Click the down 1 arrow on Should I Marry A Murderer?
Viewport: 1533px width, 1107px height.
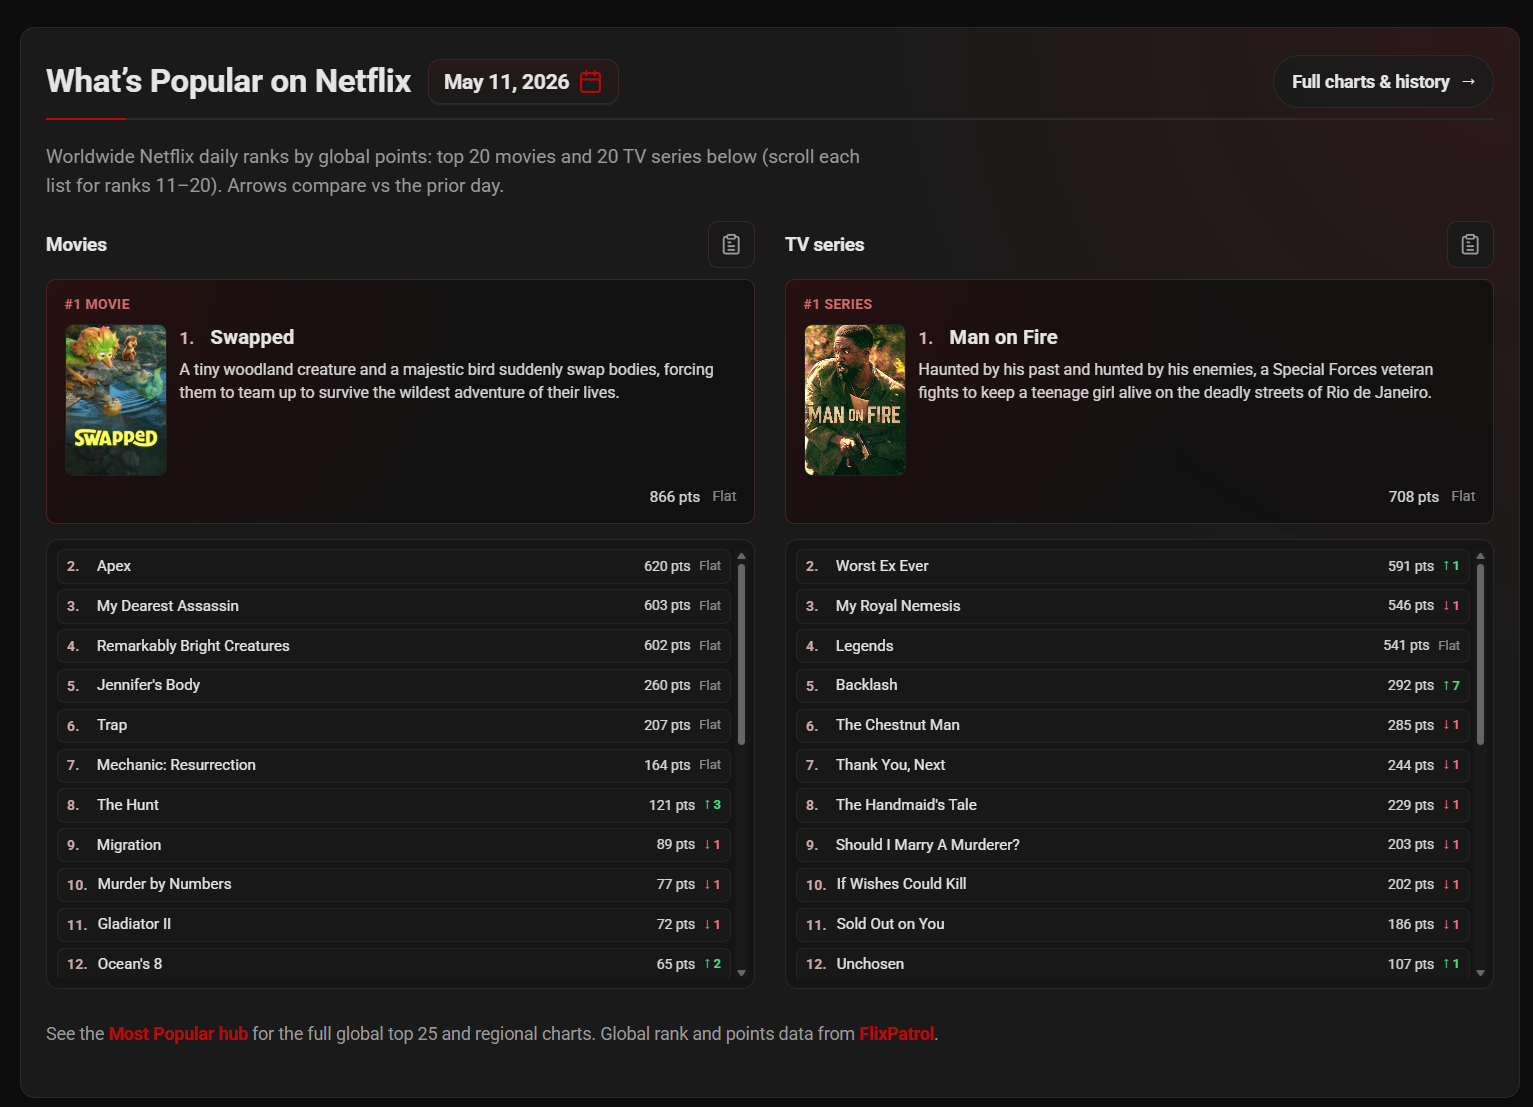pyautogui.click(x=1451, y=845)
